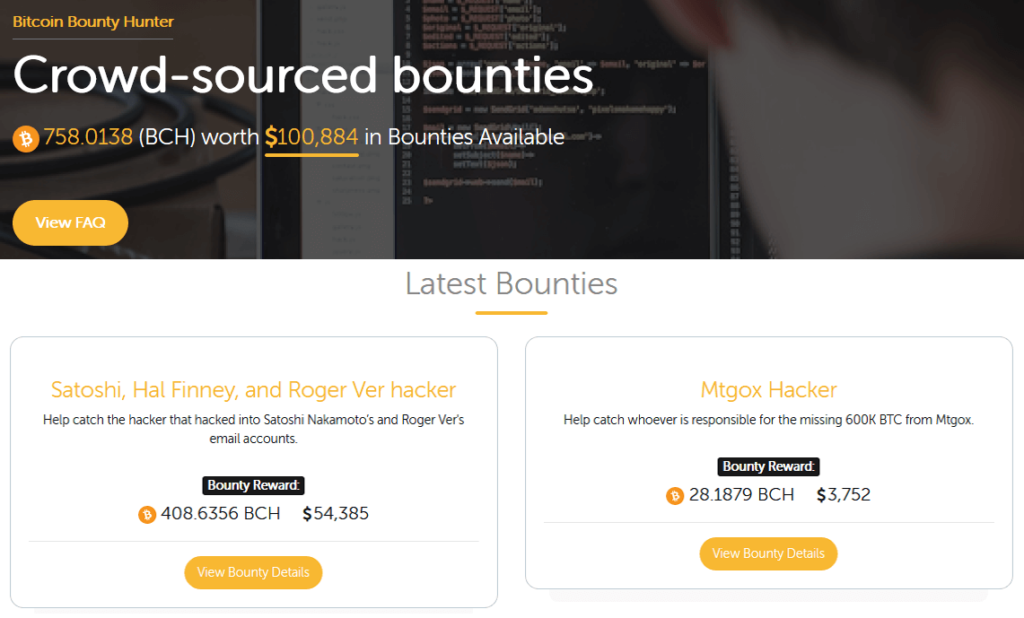Click the underlined $100,884 bounty total
The width and height of the screenshot is (1024, 618).
(x=311, y=138)
